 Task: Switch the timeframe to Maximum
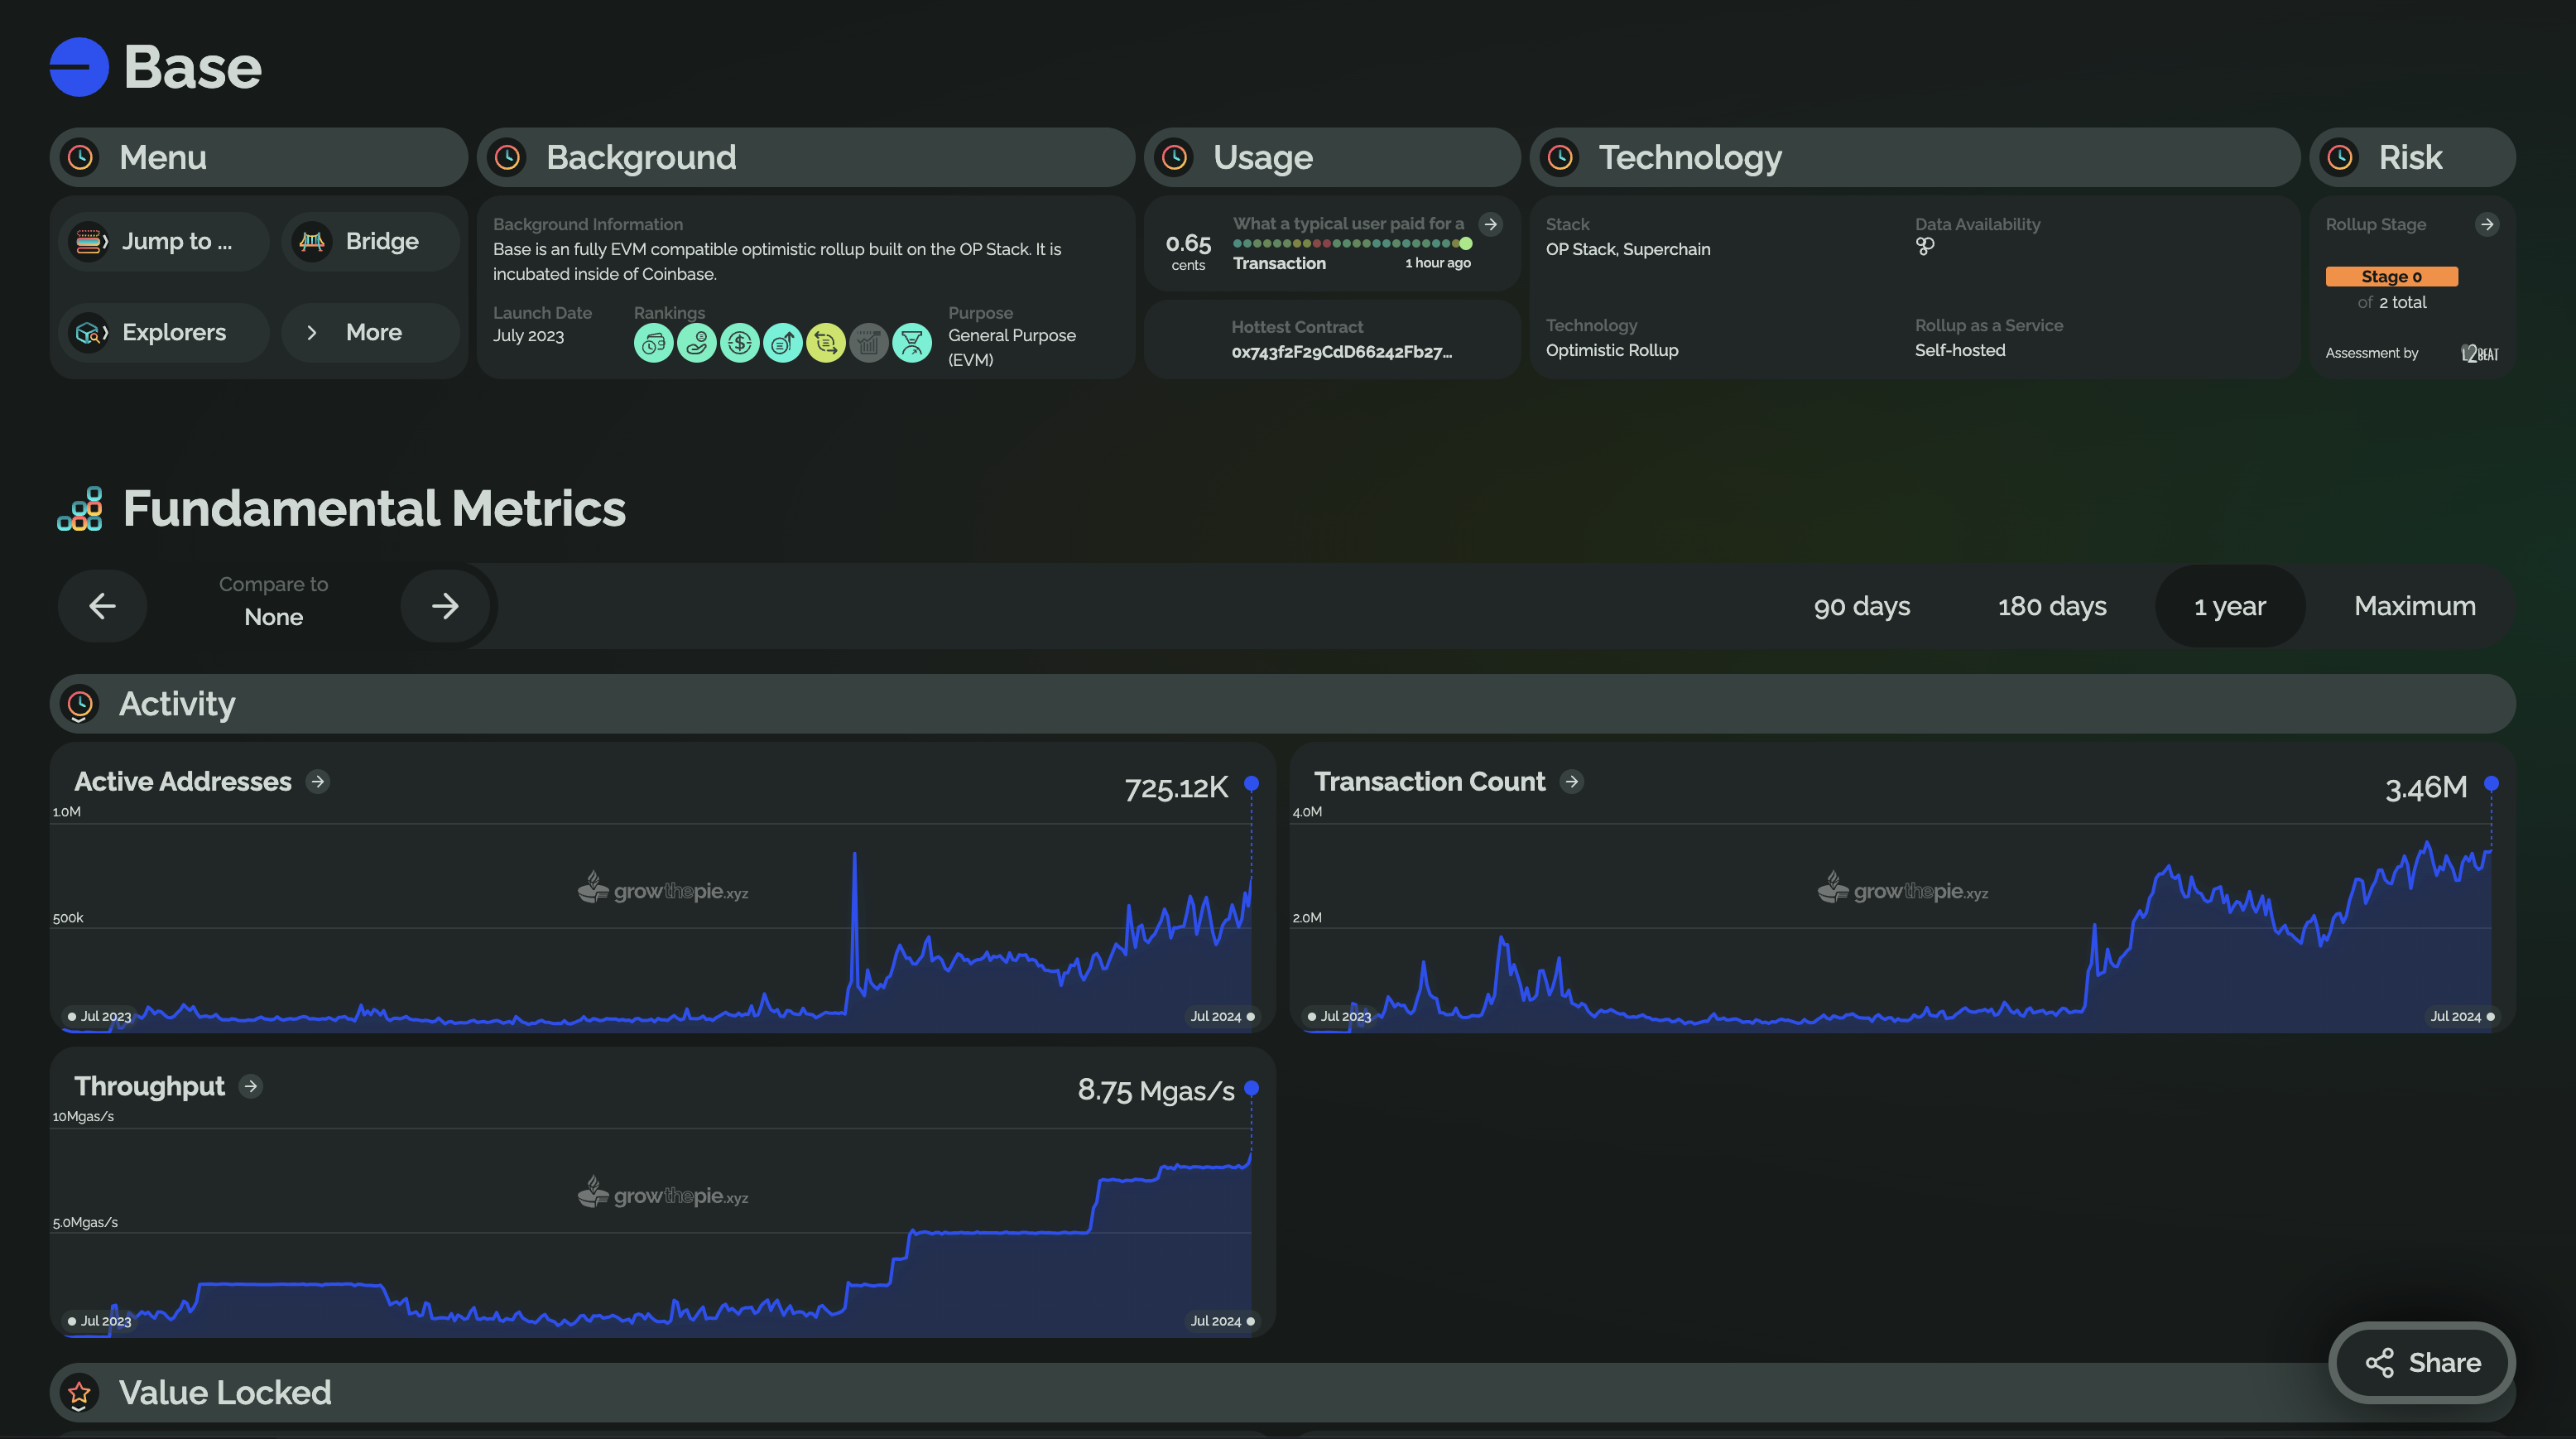[x=2414, y=606]
